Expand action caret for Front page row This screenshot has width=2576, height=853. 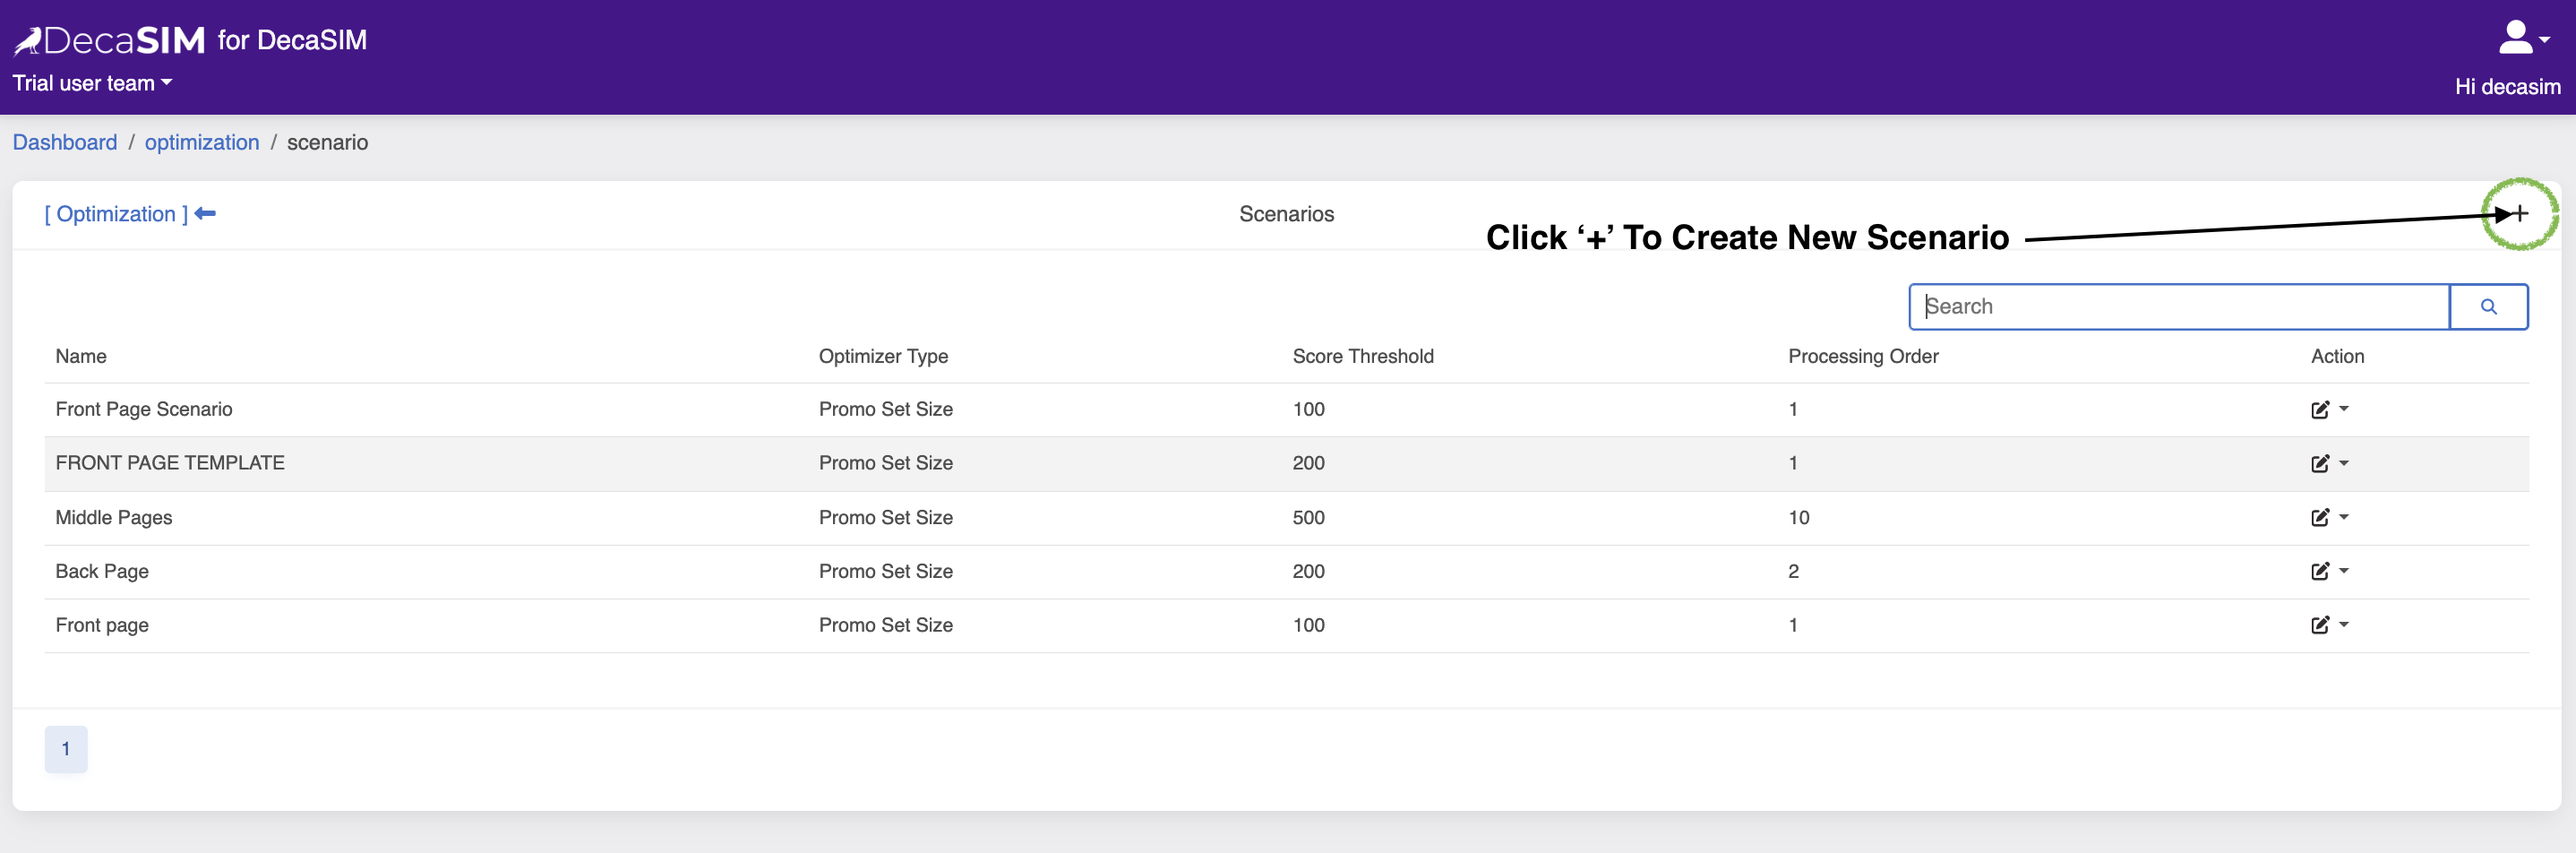pyautogui.click(x=2344, y=625)
